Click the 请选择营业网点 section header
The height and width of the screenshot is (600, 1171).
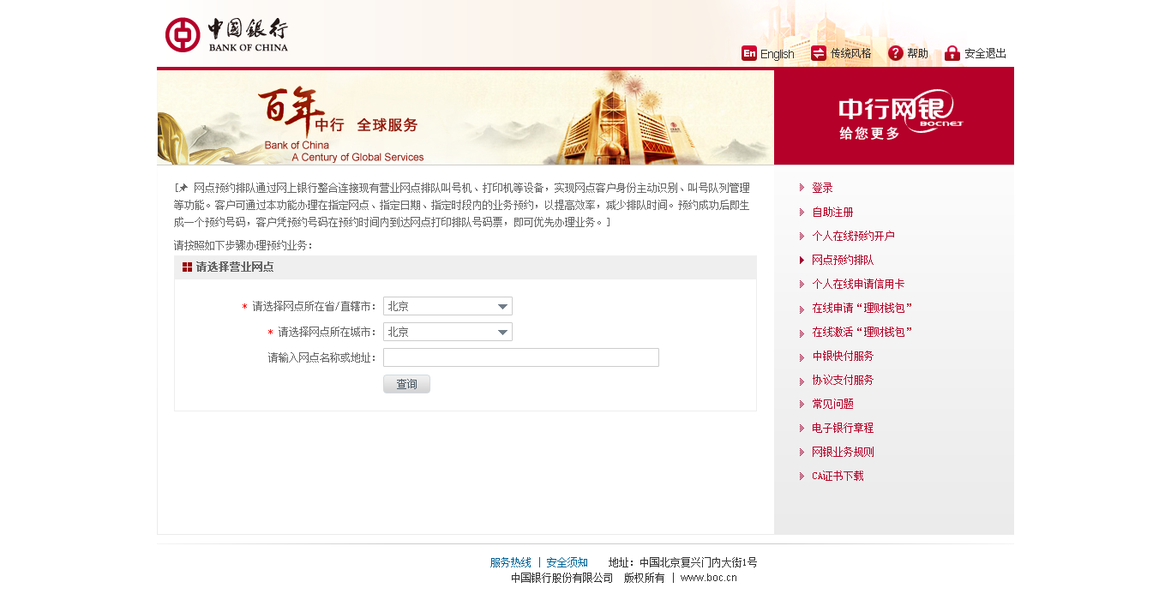(x=465, y=267)
